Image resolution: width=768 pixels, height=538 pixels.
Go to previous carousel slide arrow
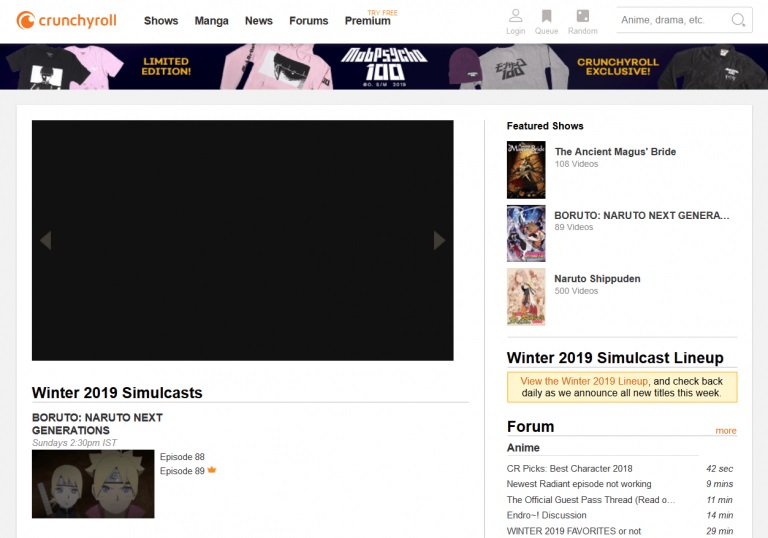(x=46, y=240)
